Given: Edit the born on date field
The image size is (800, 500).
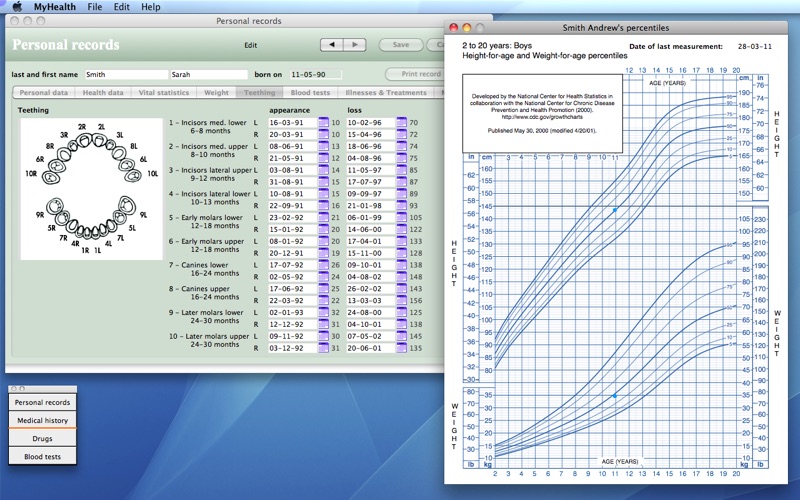Looking at the screenshot, I should click(316, 74).
